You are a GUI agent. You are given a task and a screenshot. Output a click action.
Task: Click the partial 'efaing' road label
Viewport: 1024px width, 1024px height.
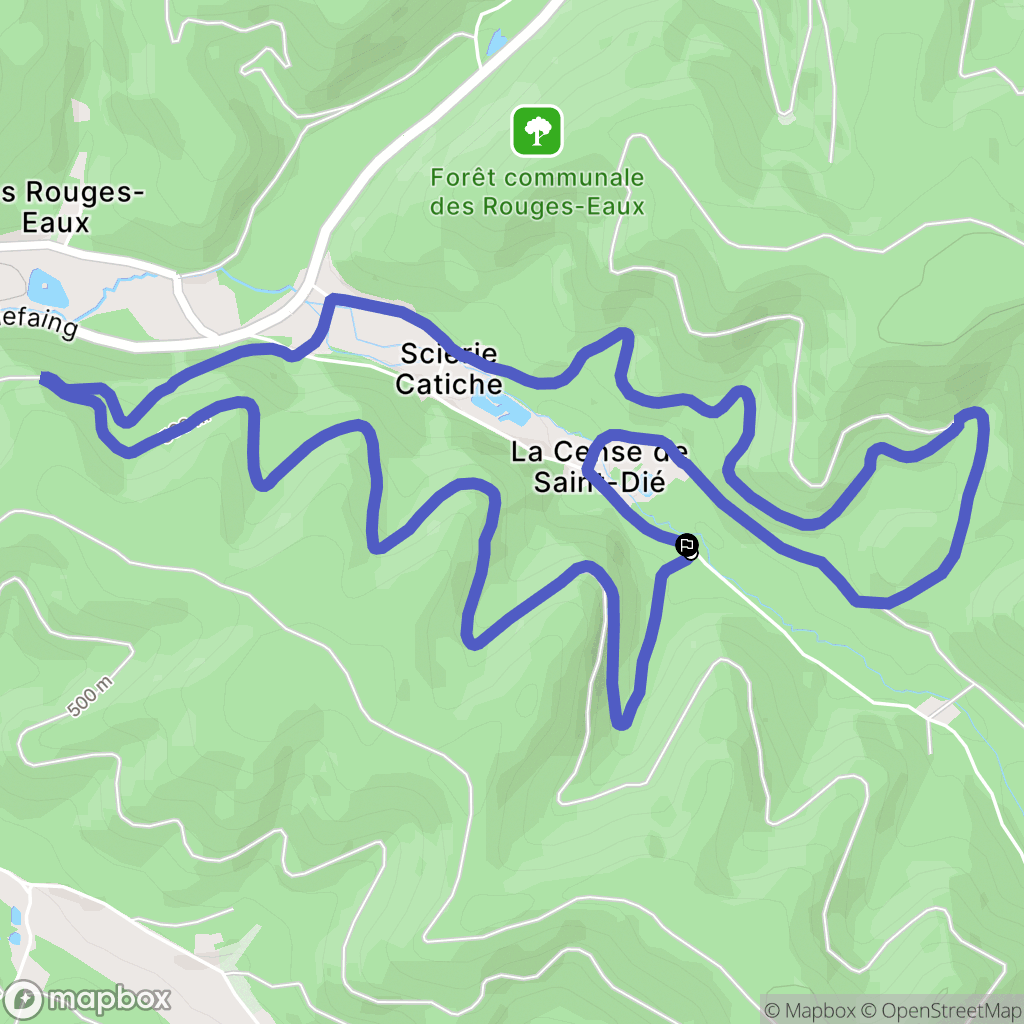coord(39,323)
